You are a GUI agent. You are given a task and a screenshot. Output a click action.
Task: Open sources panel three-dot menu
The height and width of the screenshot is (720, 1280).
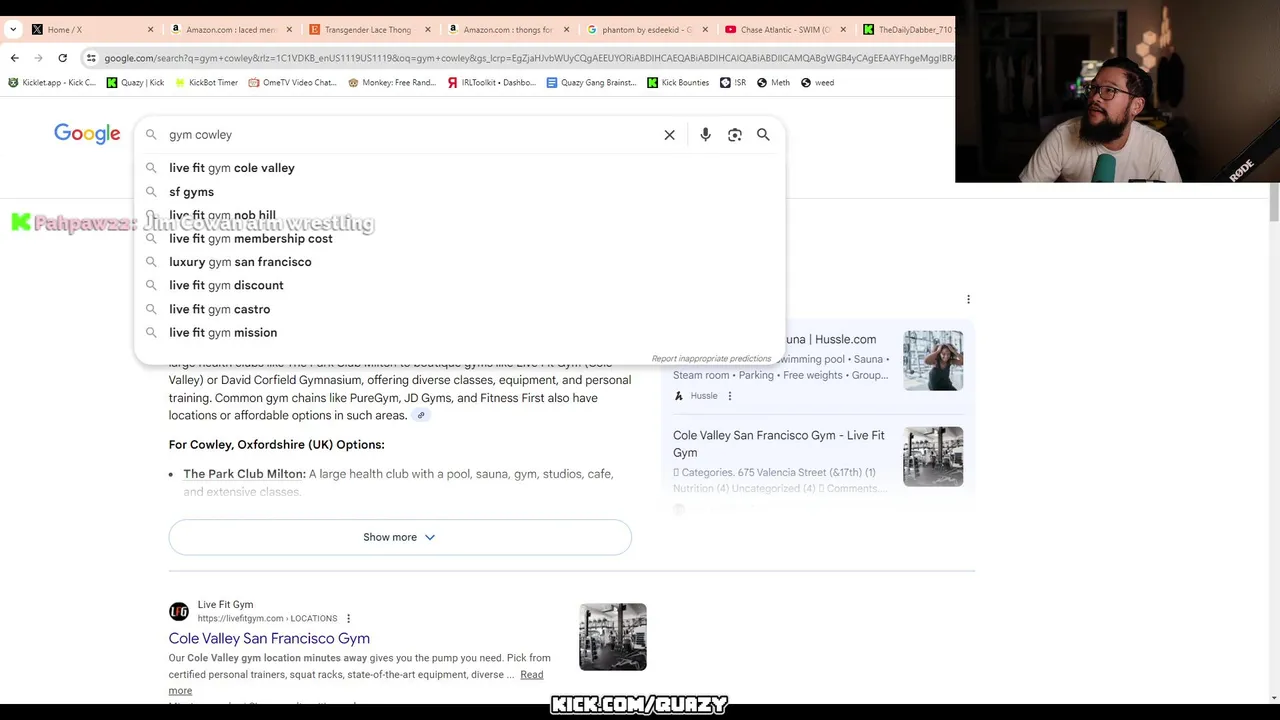968,299
